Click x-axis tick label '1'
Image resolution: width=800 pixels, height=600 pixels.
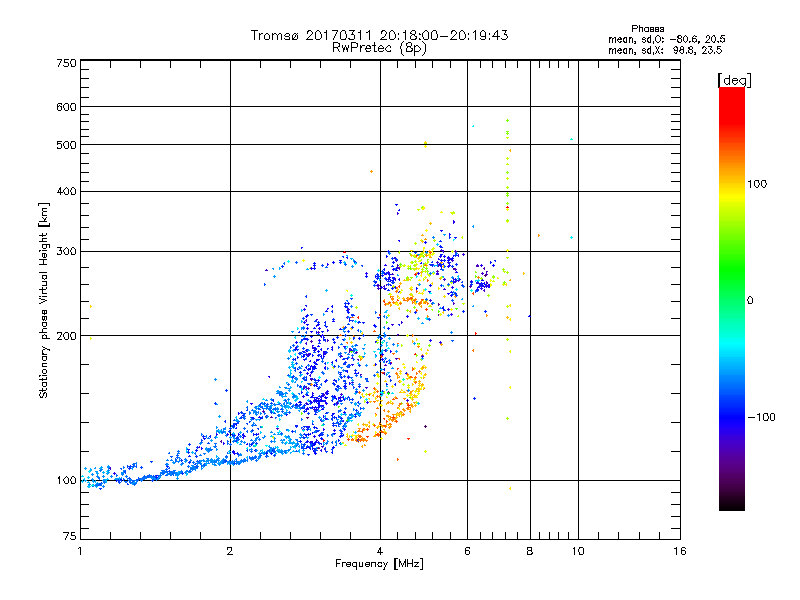[x=80, y=551]
